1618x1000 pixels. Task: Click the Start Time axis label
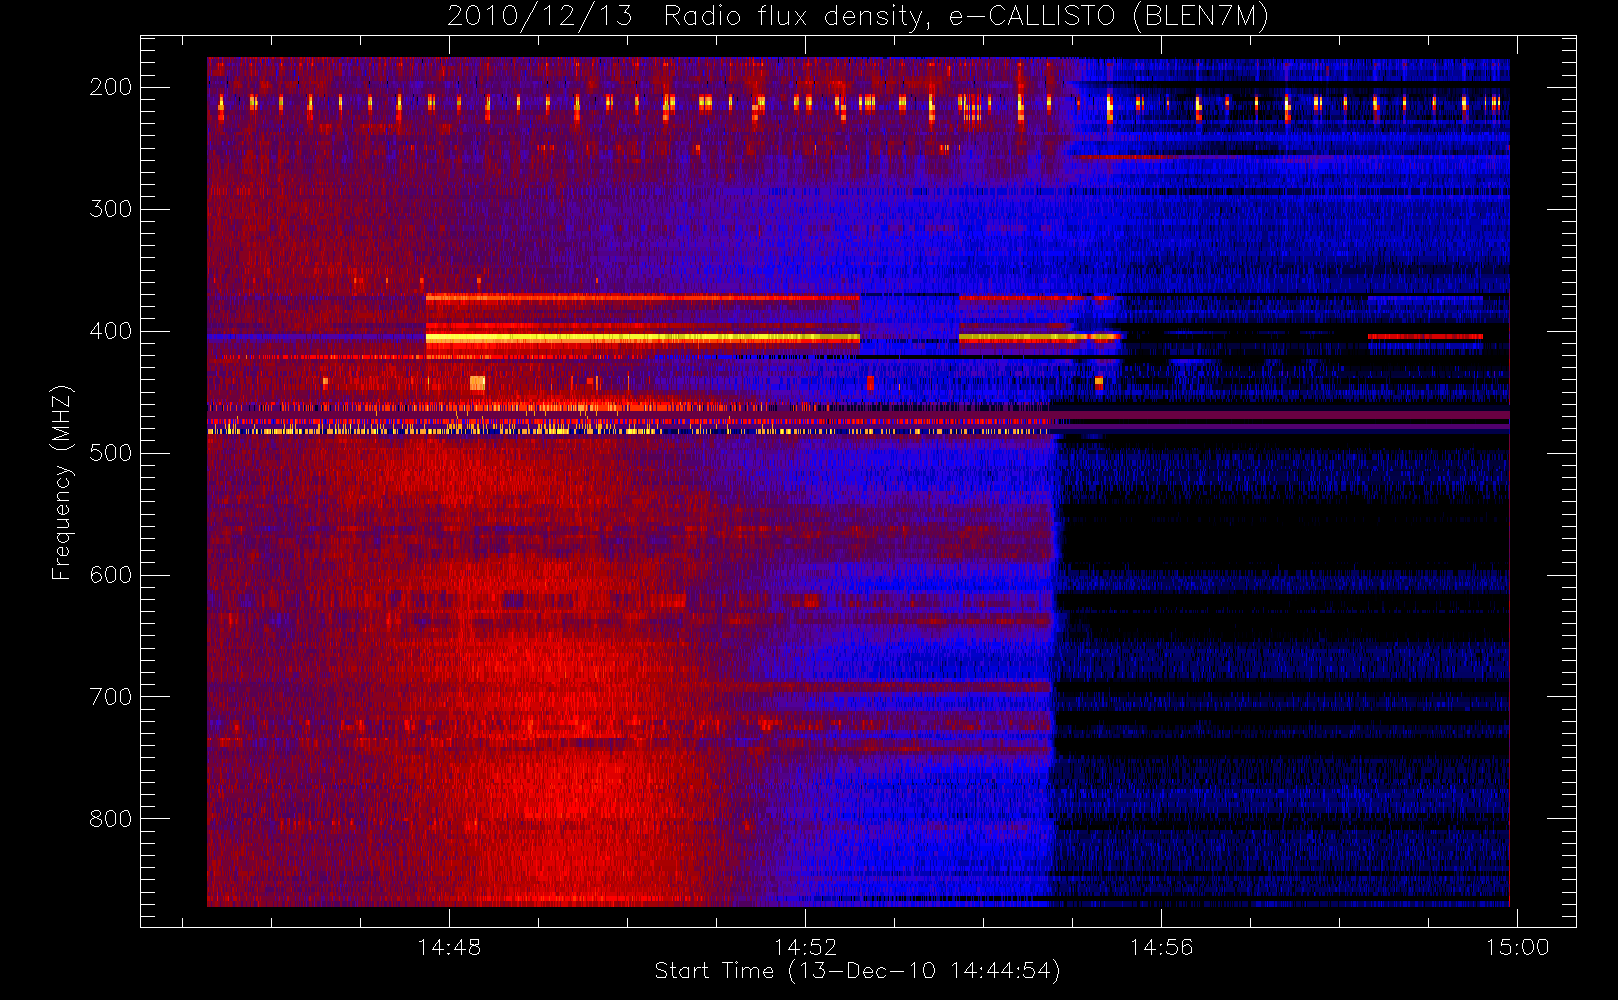(x=857, y=971)
